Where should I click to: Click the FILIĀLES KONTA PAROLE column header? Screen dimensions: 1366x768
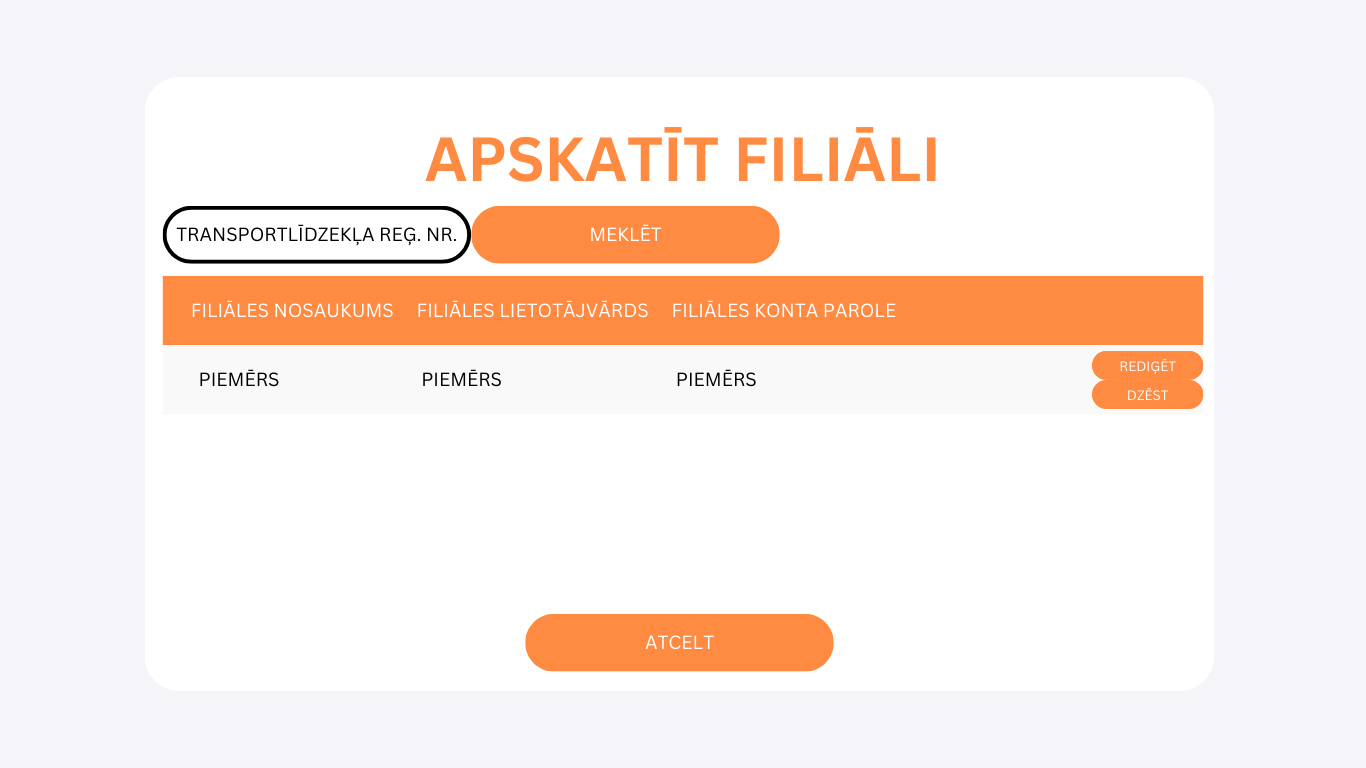(x=783, y=311)
